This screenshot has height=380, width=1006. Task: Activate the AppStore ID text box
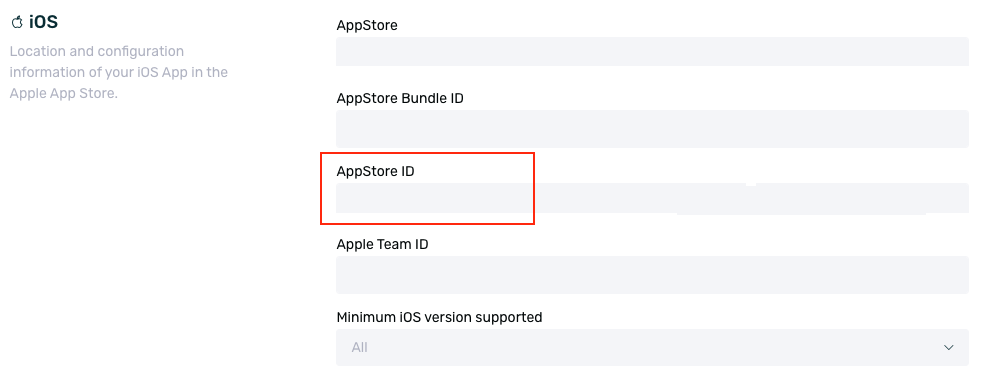coord(652,198)
